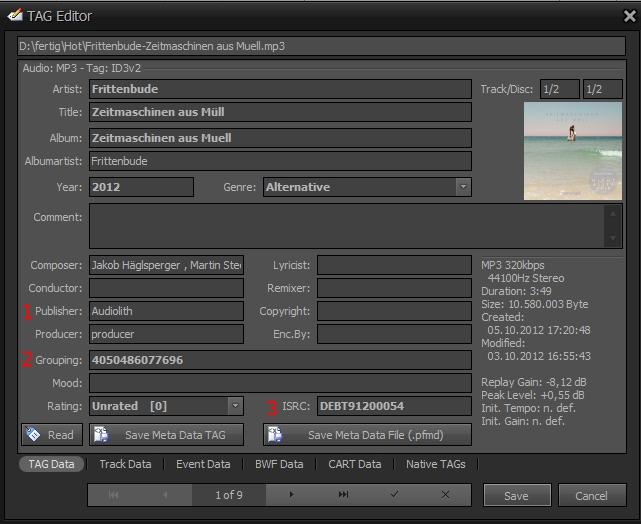Click the Cancel button
The height and width of the screenshot is (524, 641).
[x=592, y=495]
